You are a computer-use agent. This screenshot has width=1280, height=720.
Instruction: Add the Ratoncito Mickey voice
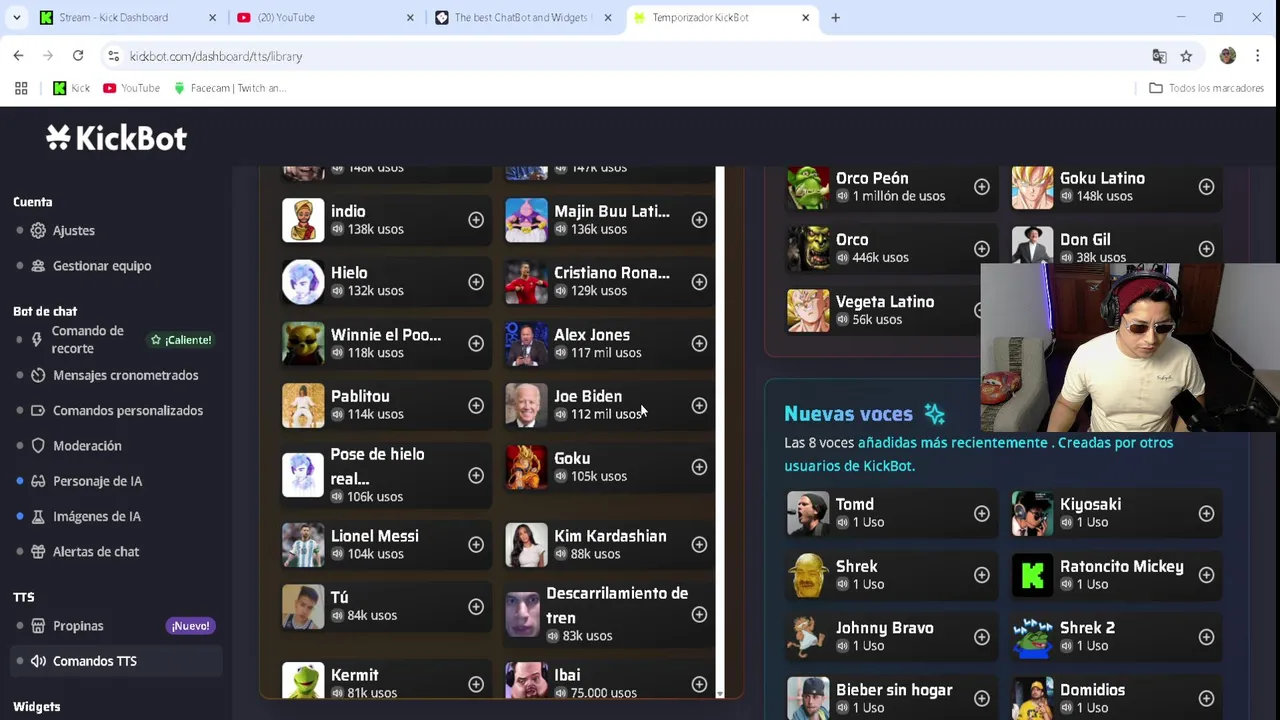click(x=1206, y=575)
